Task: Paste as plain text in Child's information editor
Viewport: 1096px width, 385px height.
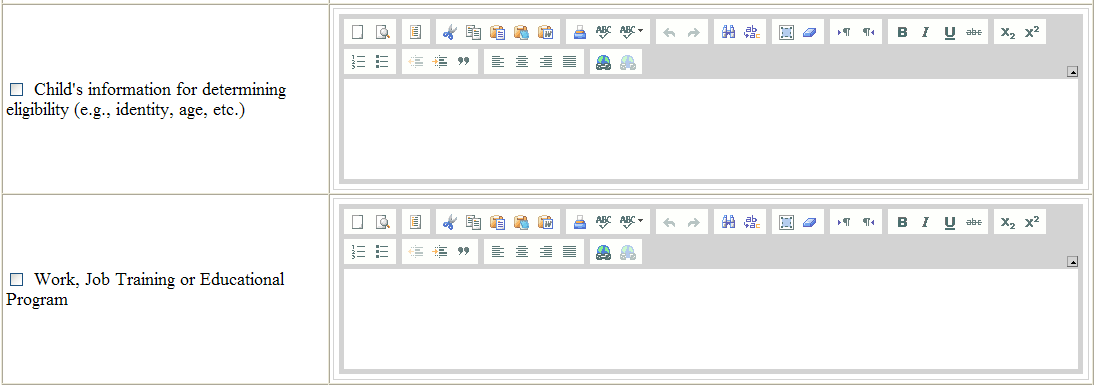Action: (x=521, y=31)
